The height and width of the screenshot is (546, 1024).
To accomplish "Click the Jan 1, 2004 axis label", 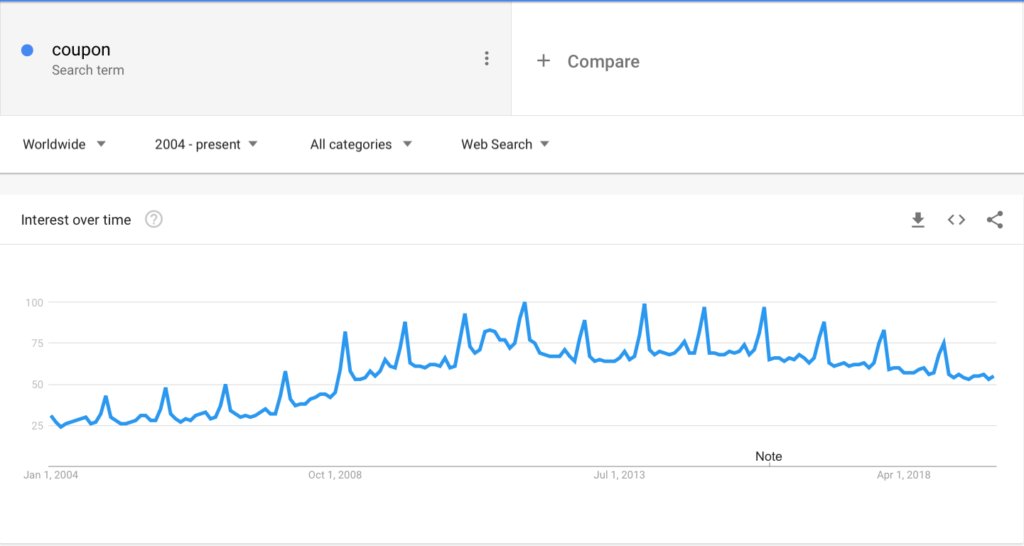I will (x=51, y=475).
